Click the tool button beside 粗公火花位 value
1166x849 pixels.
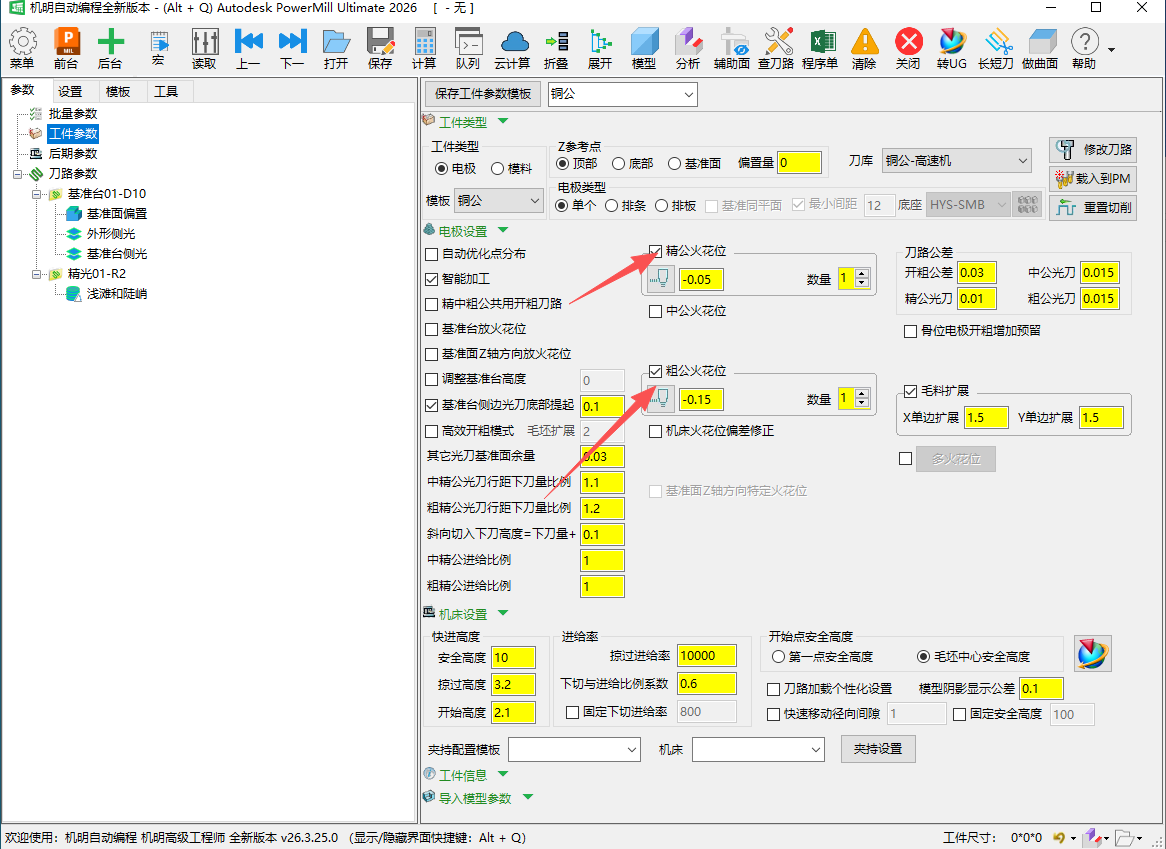[660, 399]
